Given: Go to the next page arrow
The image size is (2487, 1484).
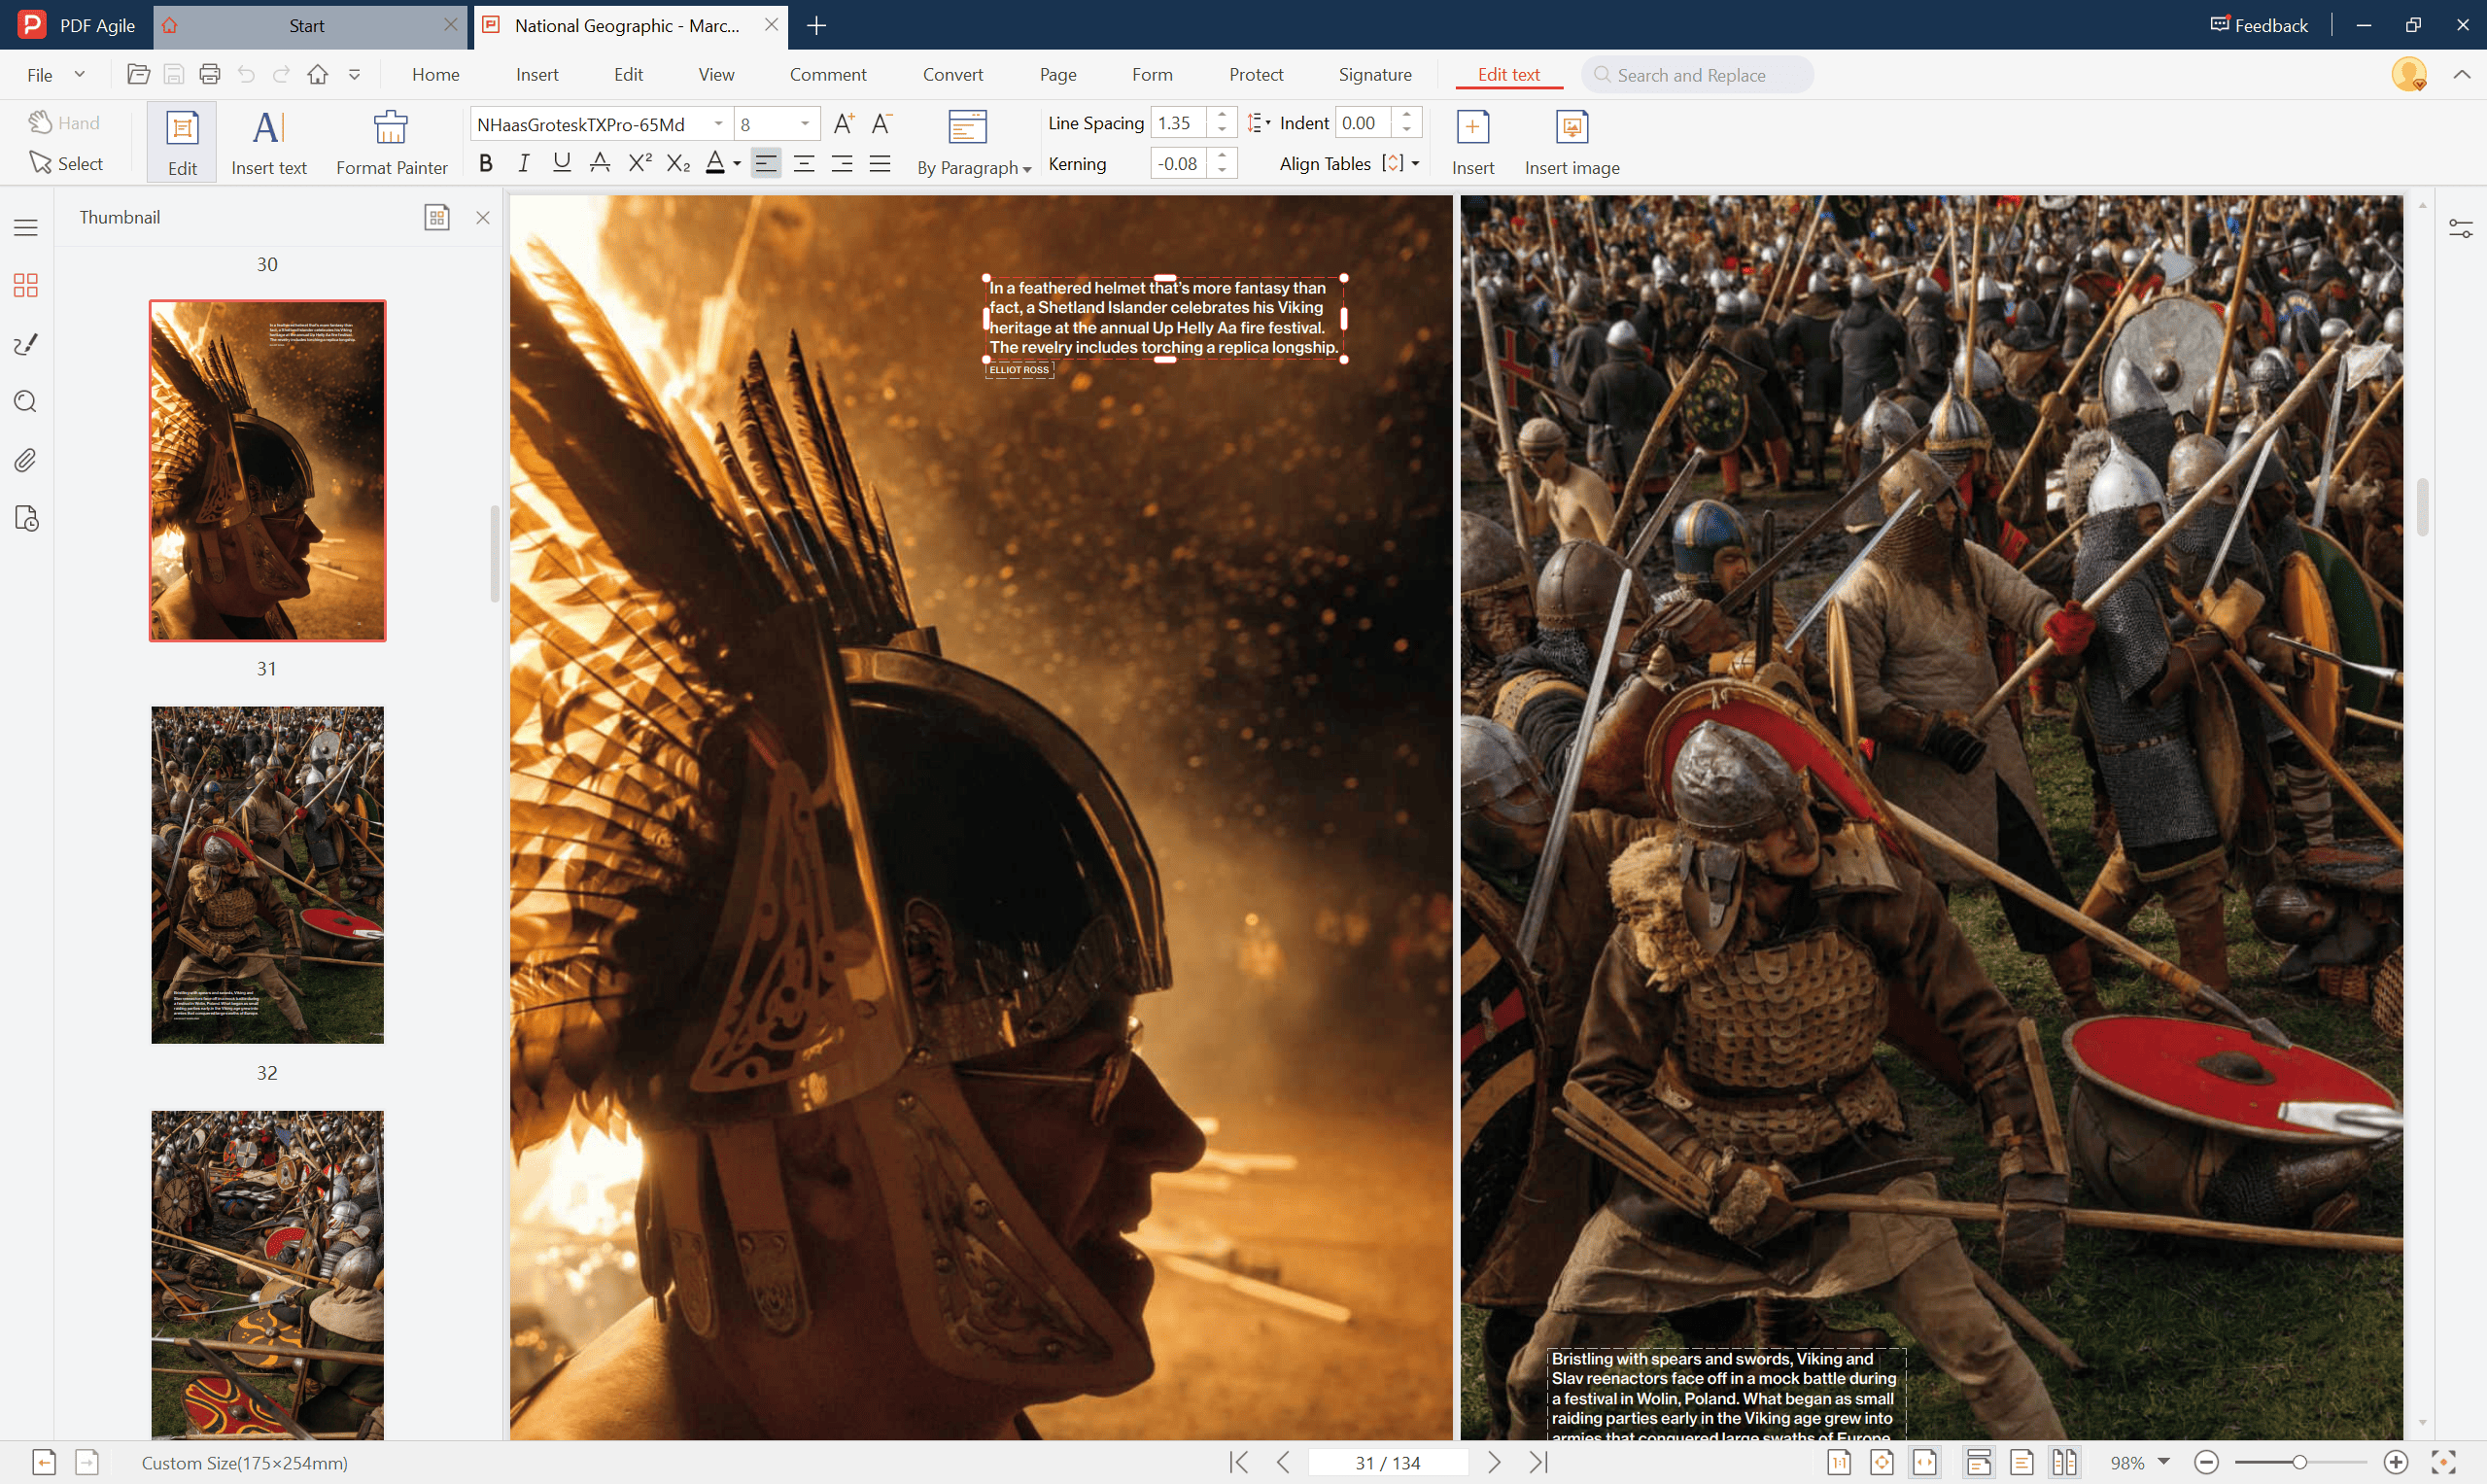Looking at the screenshot, I should [1494, 1462].
